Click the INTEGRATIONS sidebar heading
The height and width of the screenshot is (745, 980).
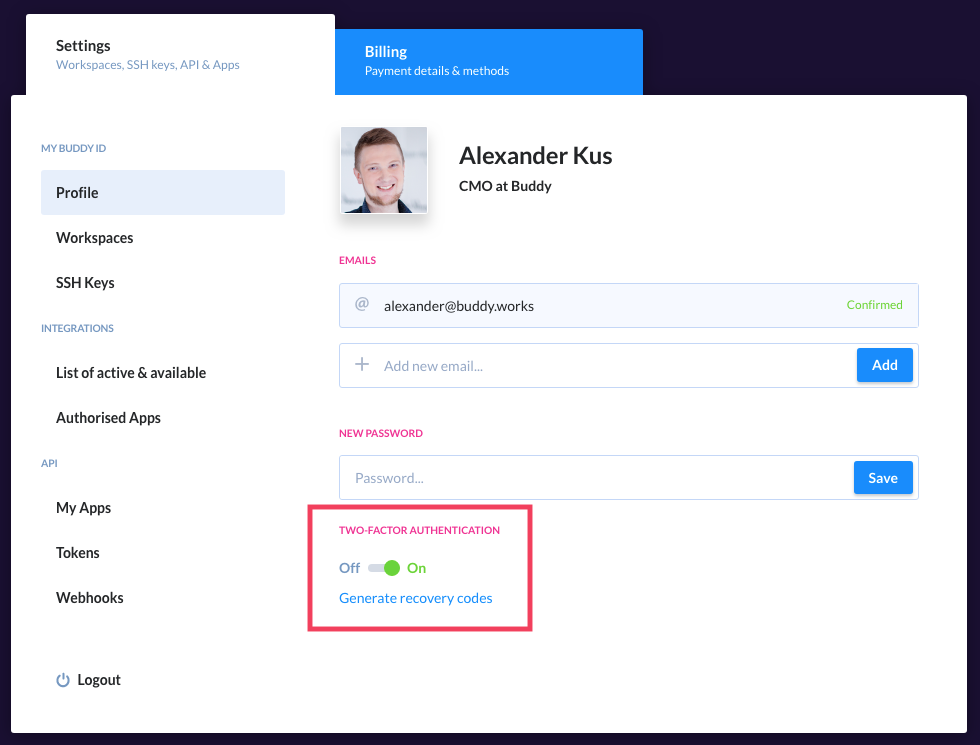pos(78,328)
